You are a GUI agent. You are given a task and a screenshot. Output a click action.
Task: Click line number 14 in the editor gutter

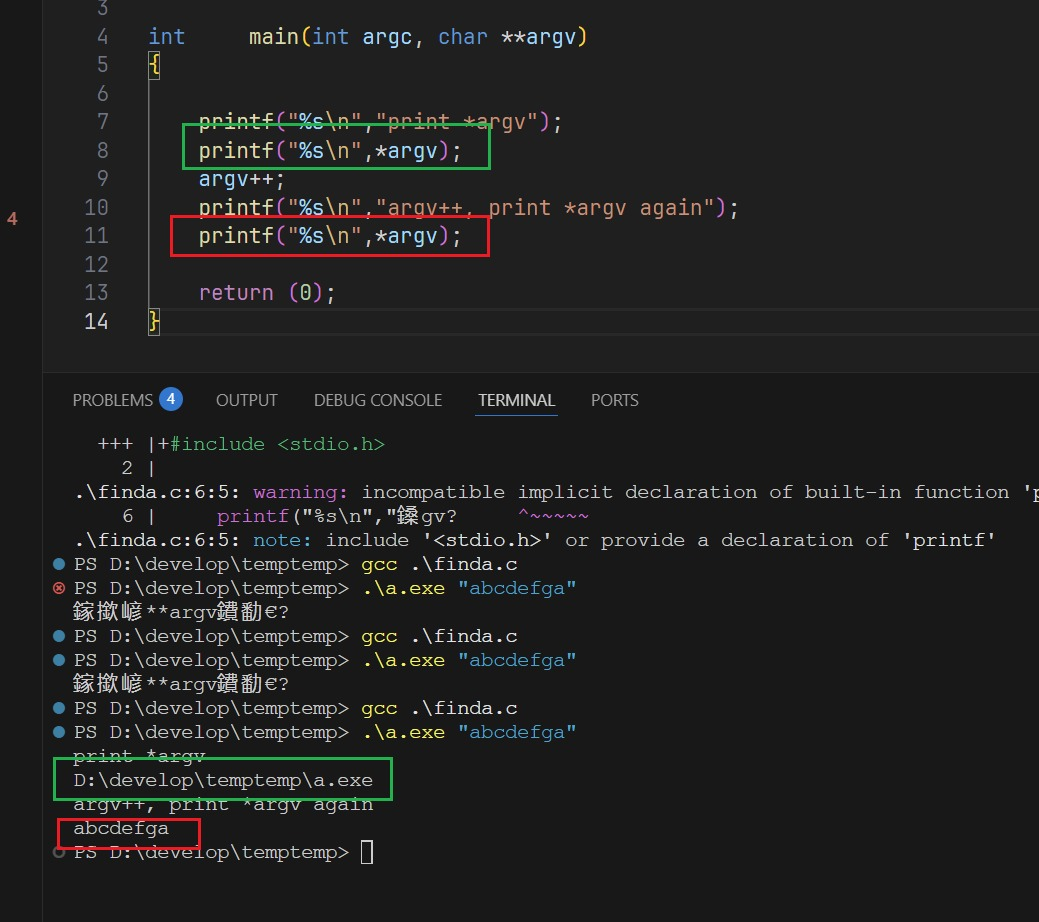point(97,321)
